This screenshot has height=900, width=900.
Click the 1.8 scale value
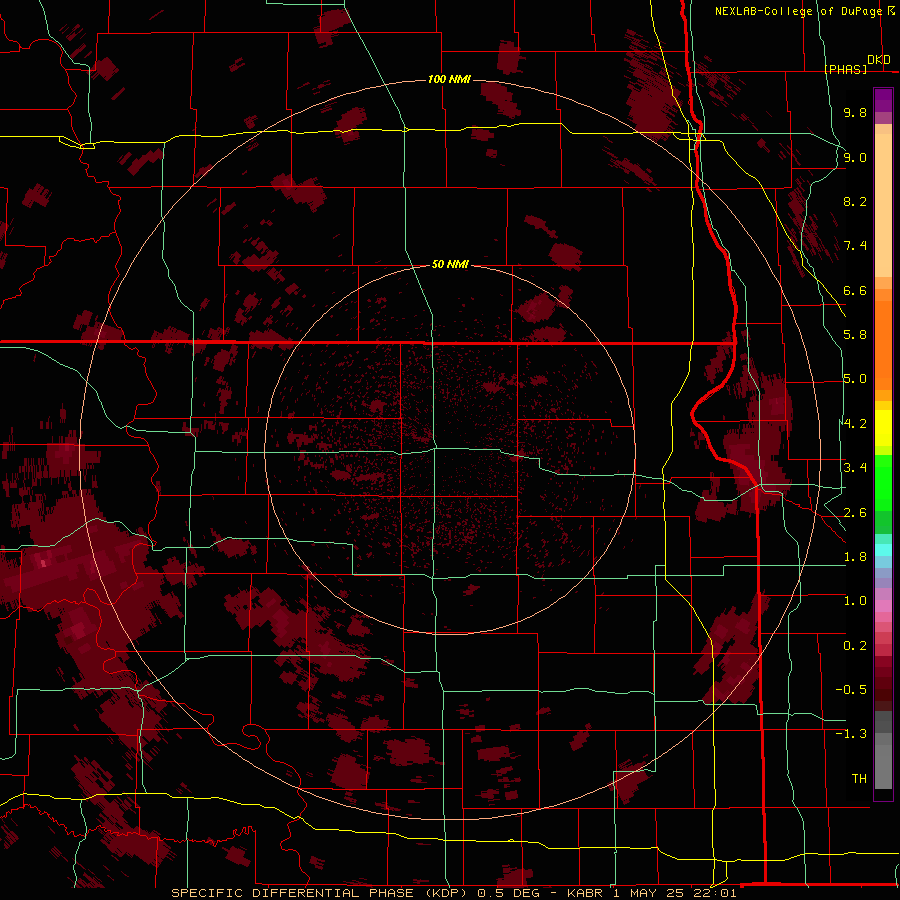point(855,557)
